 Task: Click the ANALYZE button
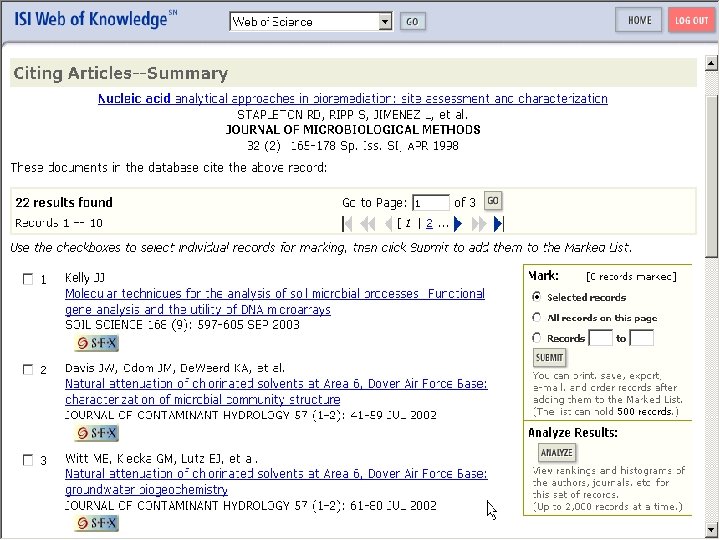pyautogui.click(x=557, y=453)
